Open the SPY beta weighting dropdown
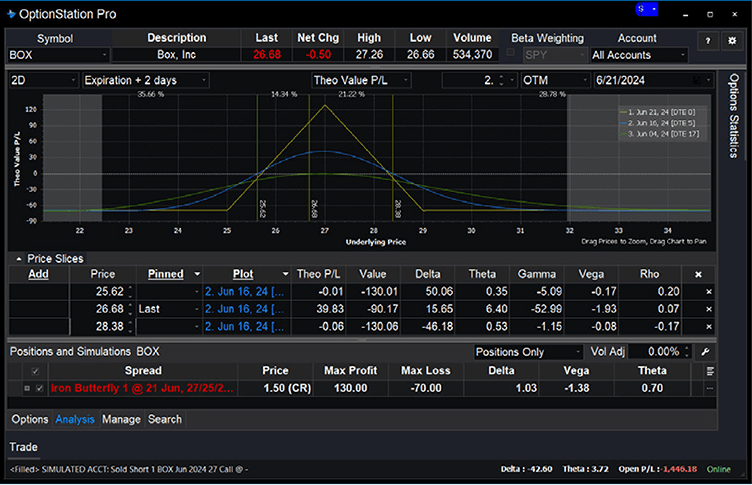Viewport: 752px width, 485px height. (x=582, y=55)
